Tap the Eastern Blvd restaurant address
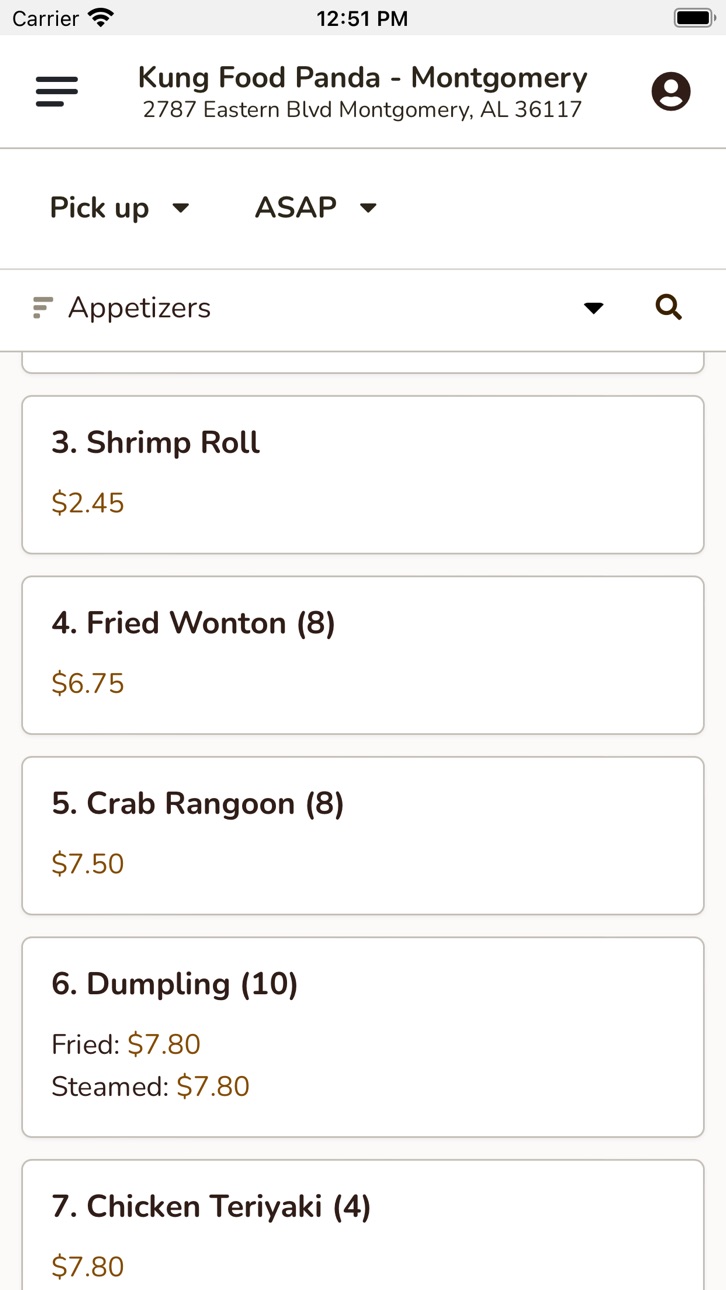The width and height of the screenshot is (726, 1290). pyautogui.click(x=362, y=109)
